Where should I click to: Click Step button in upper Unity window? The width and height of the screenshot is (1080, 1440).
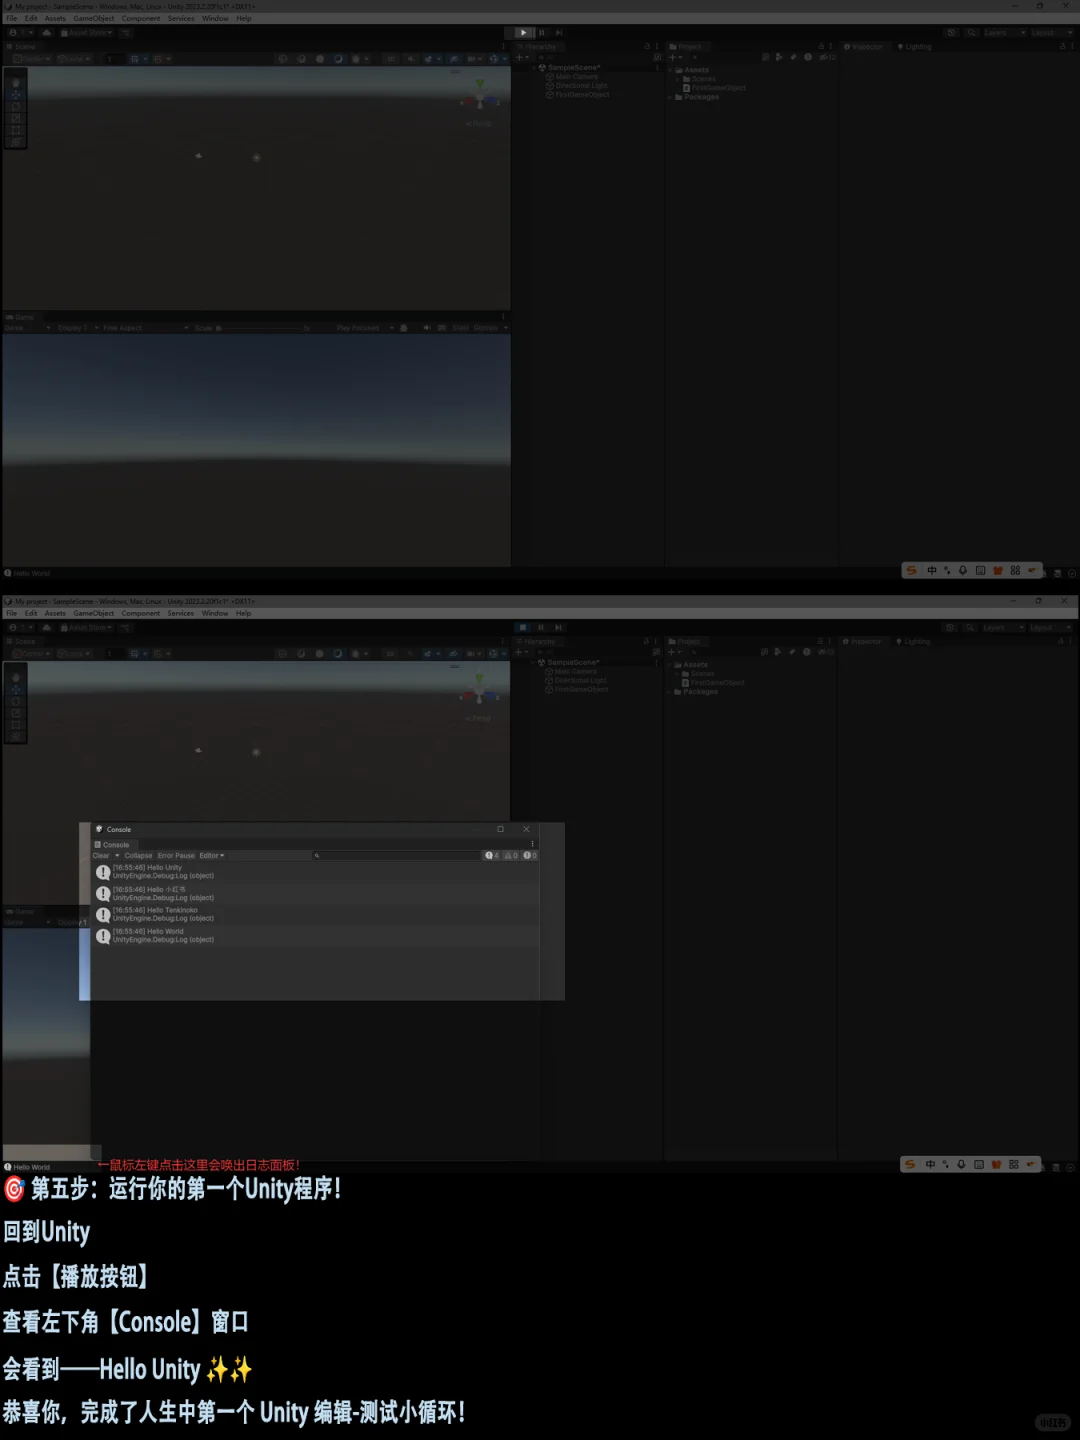559,33
